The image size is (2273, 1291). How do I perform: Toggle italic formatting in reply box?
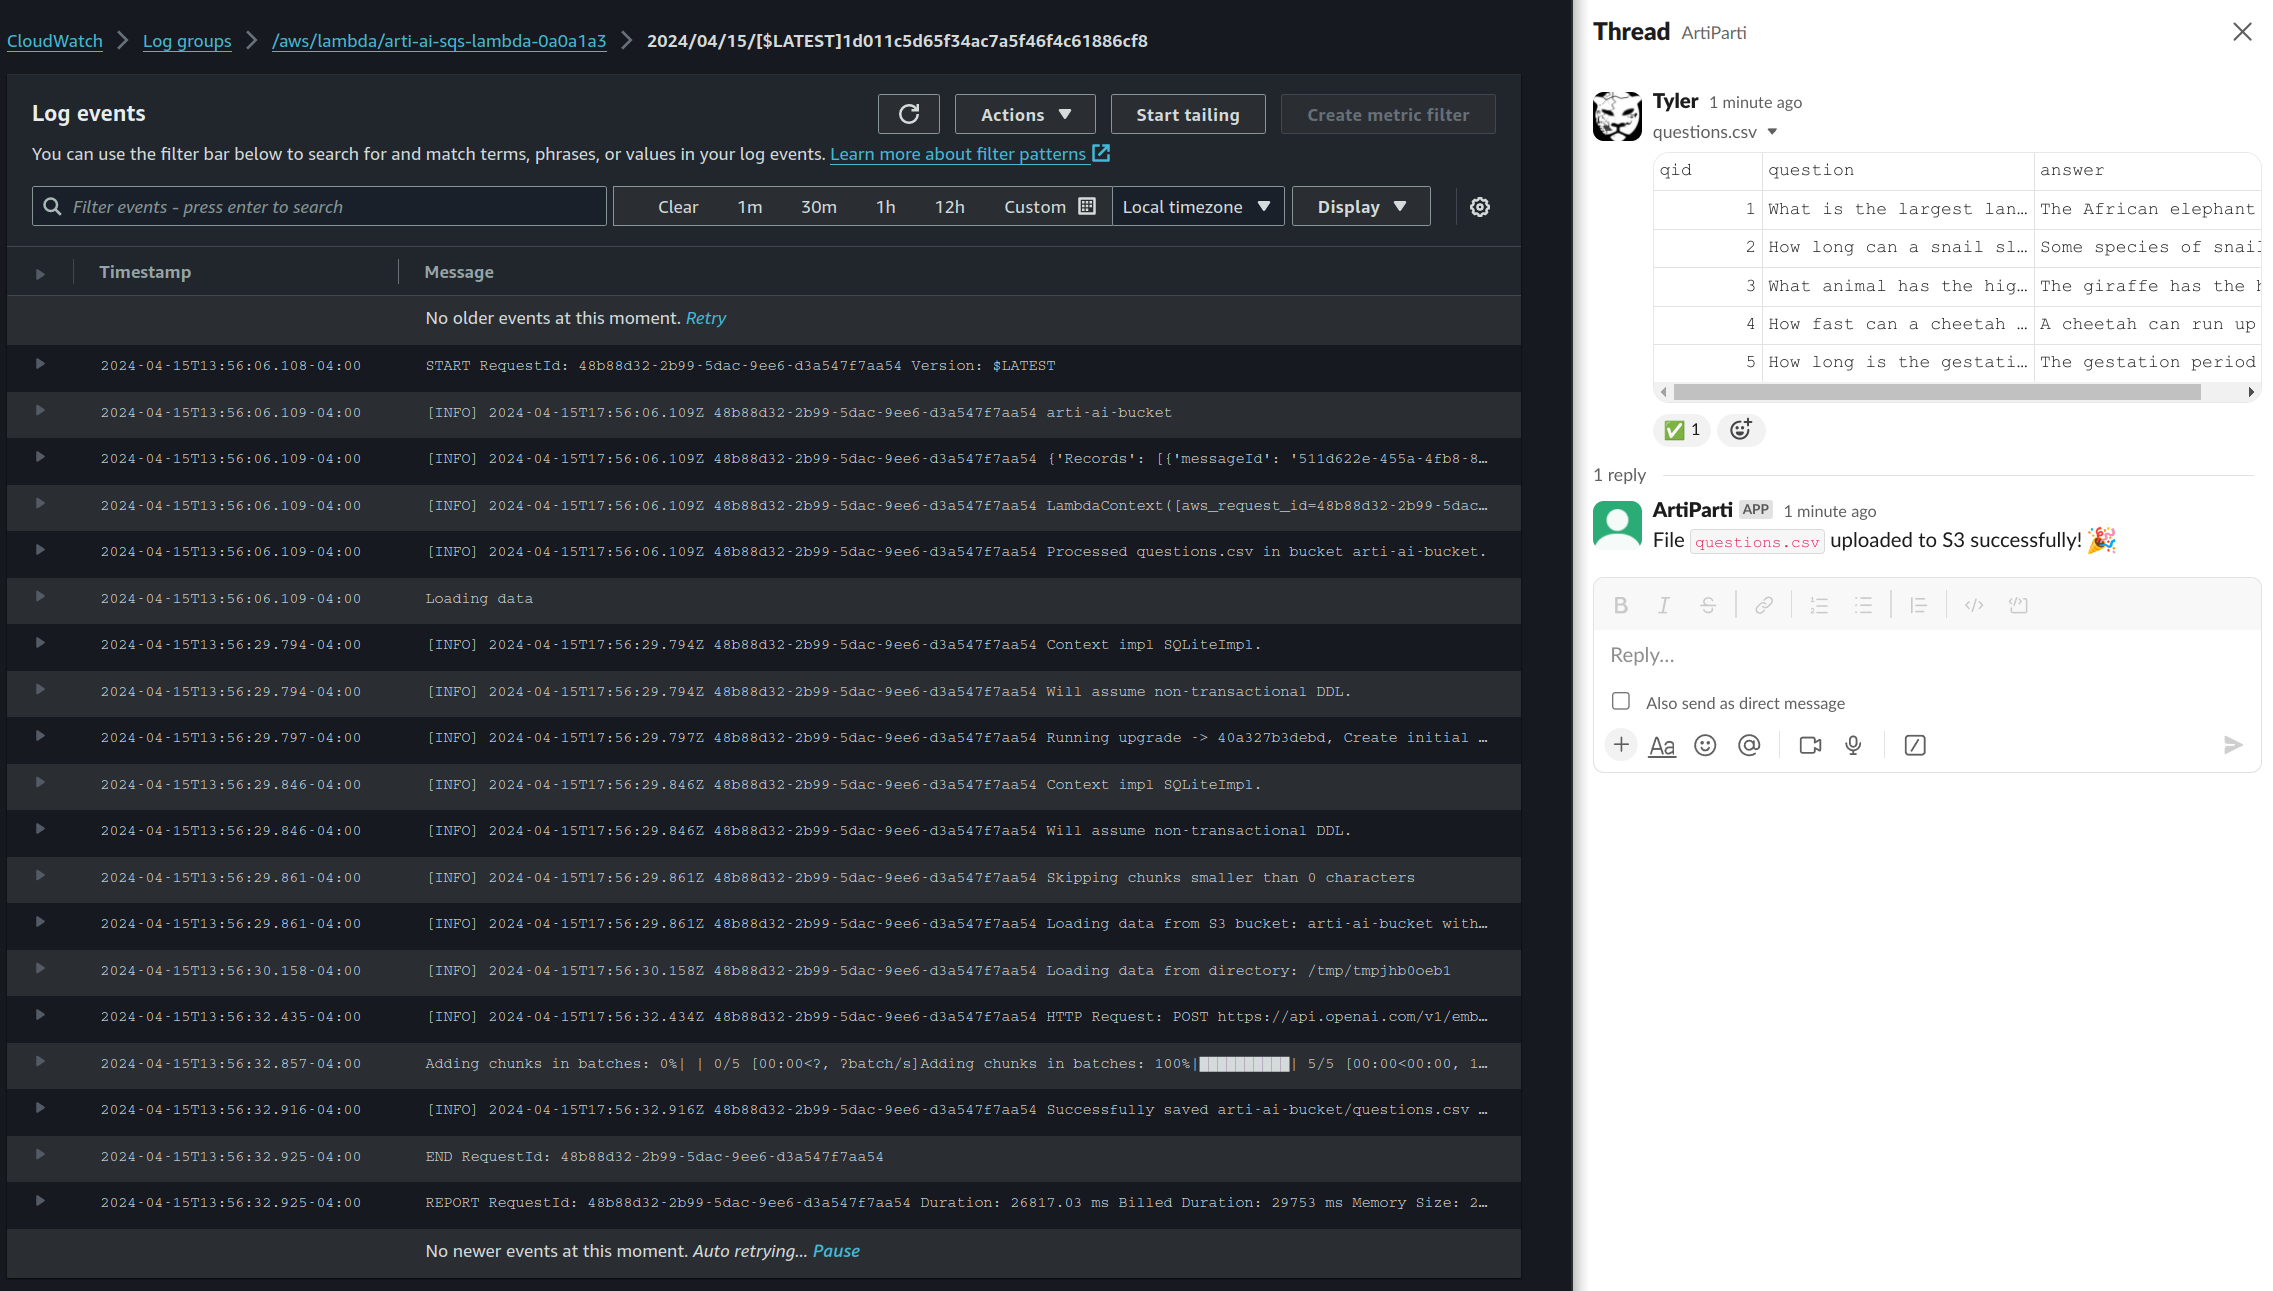click(x=1664, y=605)
